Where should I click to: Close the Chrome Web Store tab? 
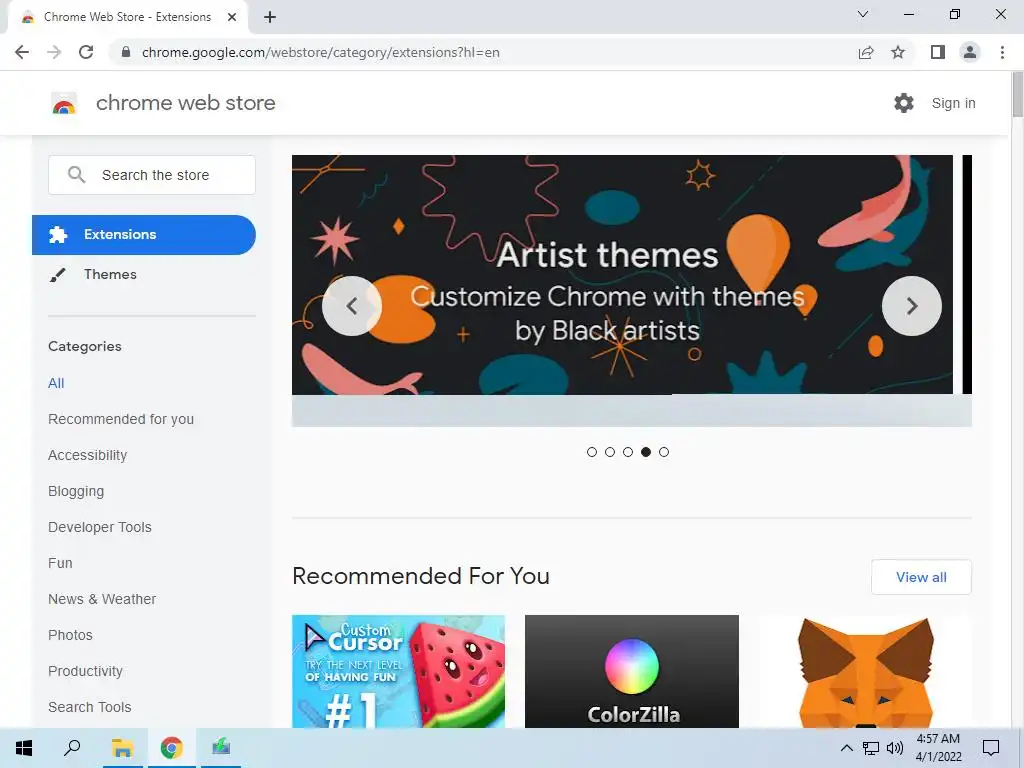click(232, 18)
